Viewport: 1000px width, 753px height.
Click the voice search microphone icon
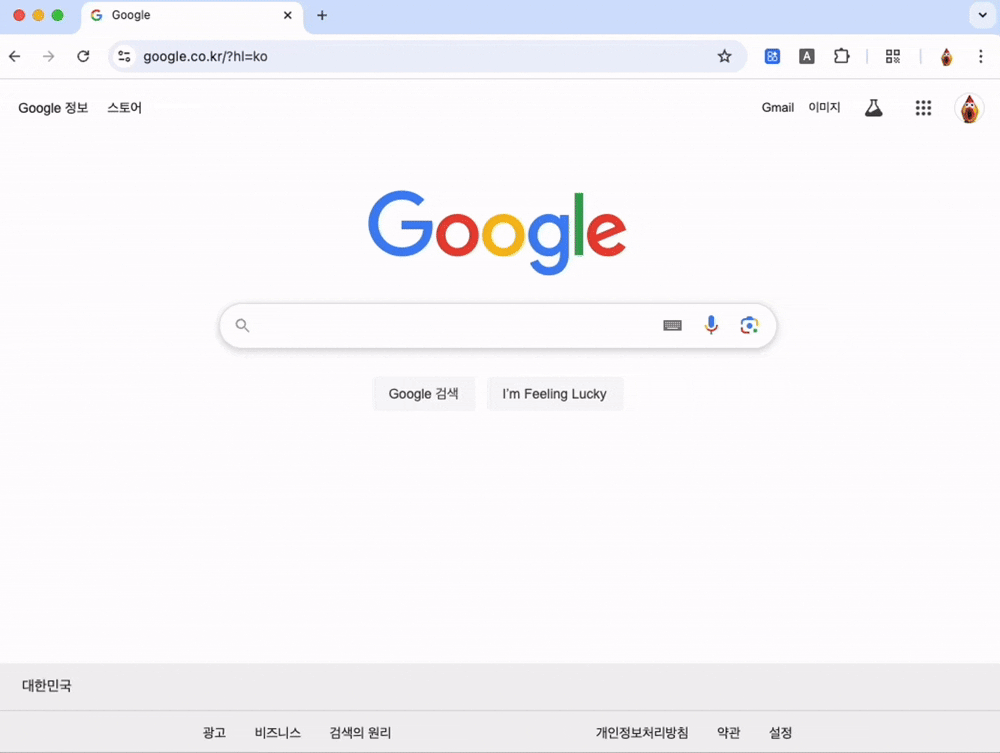click(x=710, y=325)
